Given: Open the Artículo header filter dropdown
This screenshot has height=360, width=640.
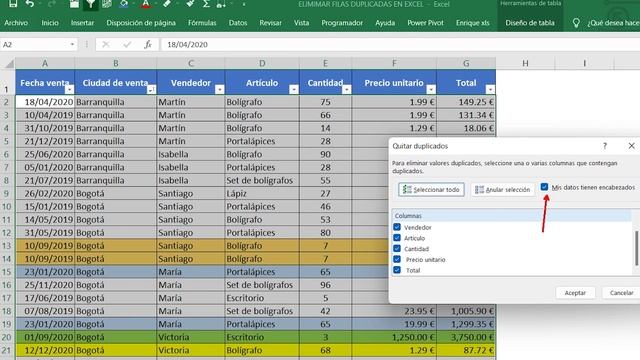Looking at the screenshot, I should 293,89.
